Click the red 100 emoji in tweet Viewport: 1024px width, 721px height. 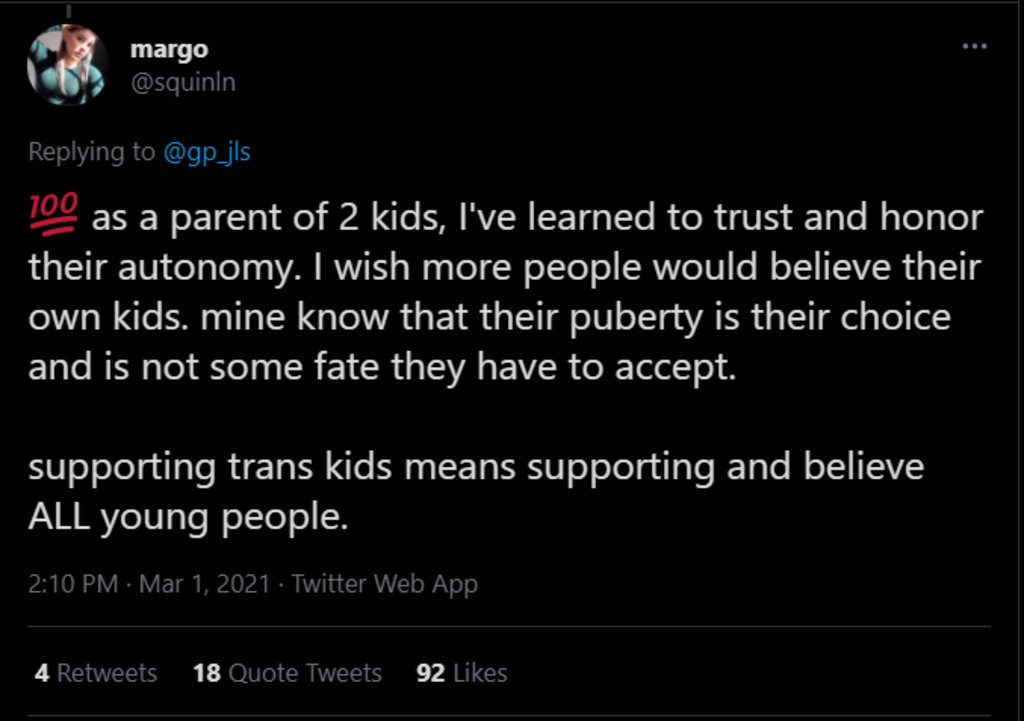[x=54, y=214]
